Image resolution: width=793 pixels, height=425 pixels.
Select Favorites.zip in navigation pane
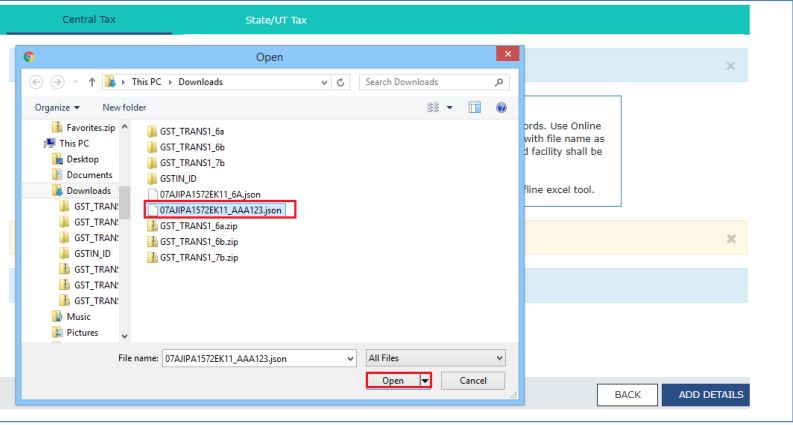point(84,128)
